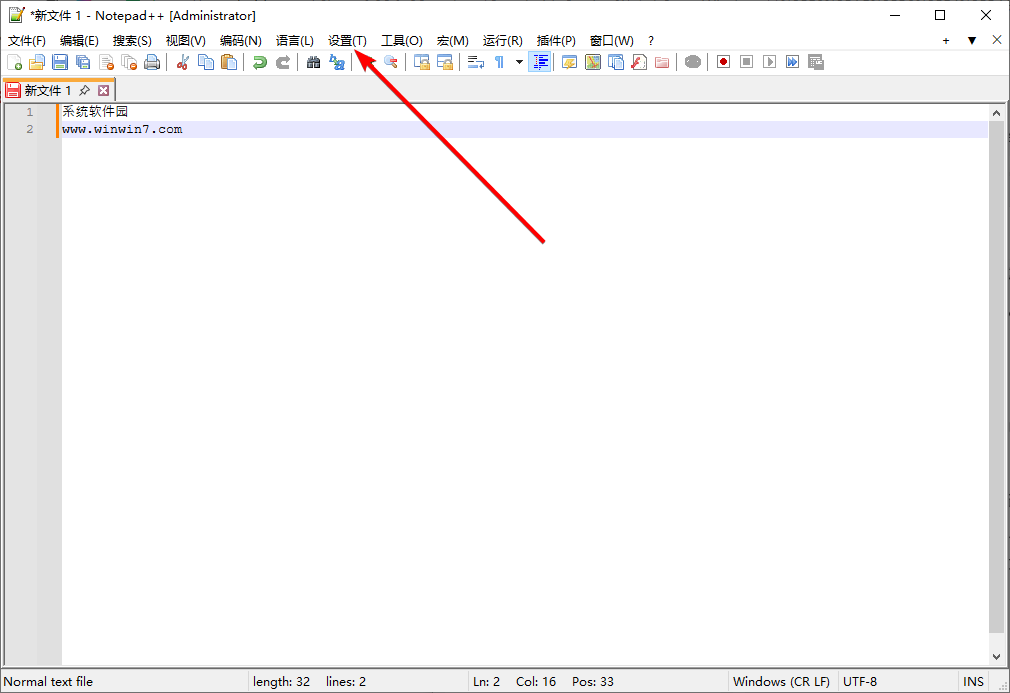This screenshot has height=693, width=1010.
Task: Run macro multiple times icon
Action: pyautogui.click(x=792, y=62)
